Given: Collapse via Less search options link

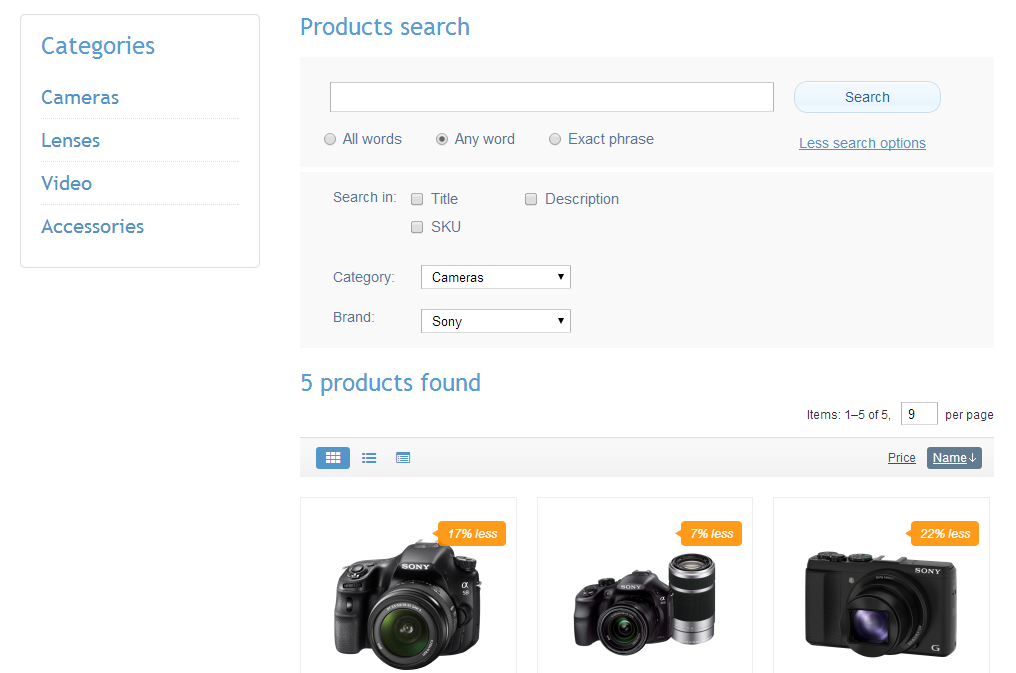Looking at the screenshot, I should tap(862, 143).
